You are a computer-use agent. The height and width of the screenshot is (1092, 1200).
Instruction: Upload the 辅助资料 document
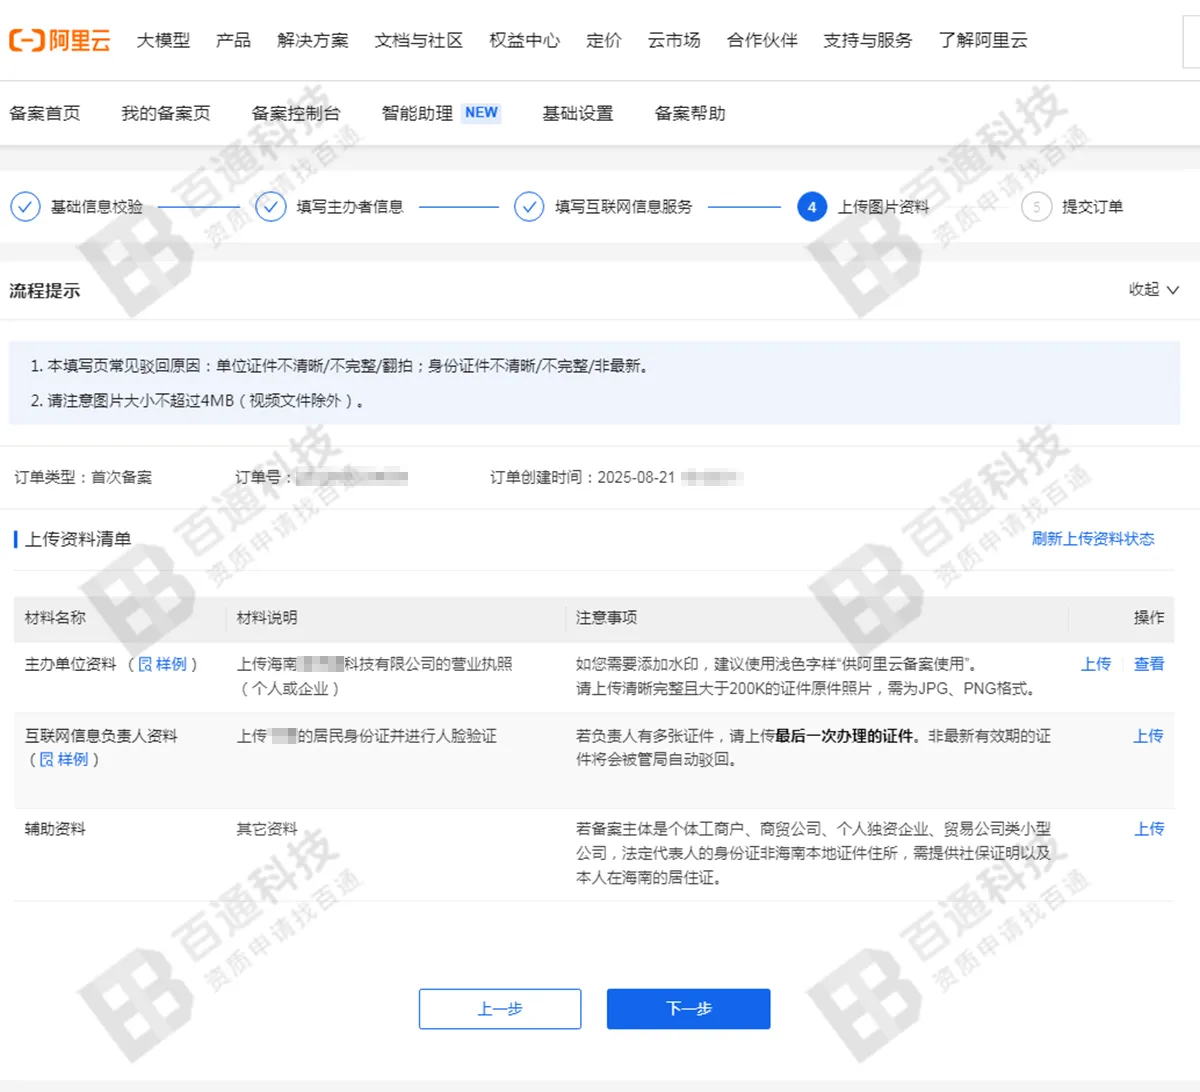click(1149, 829)
